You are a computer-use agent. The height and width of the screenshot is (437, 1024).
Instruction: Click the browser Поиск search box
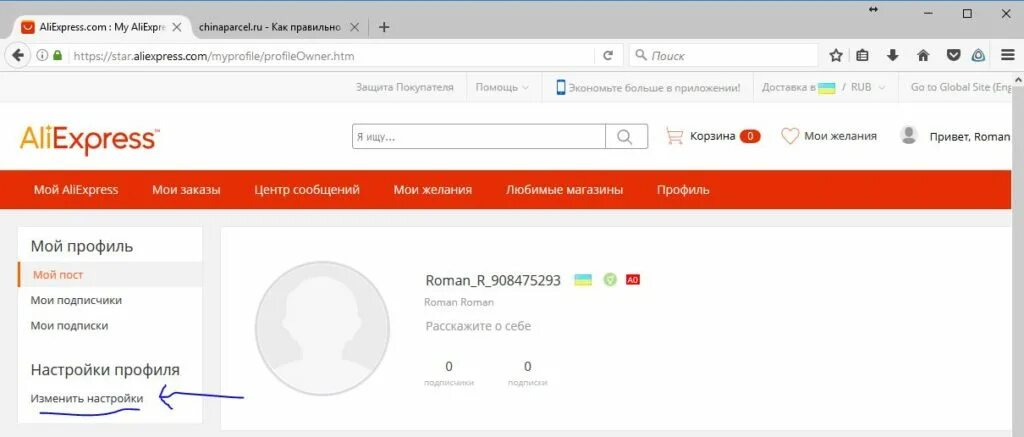724,56
